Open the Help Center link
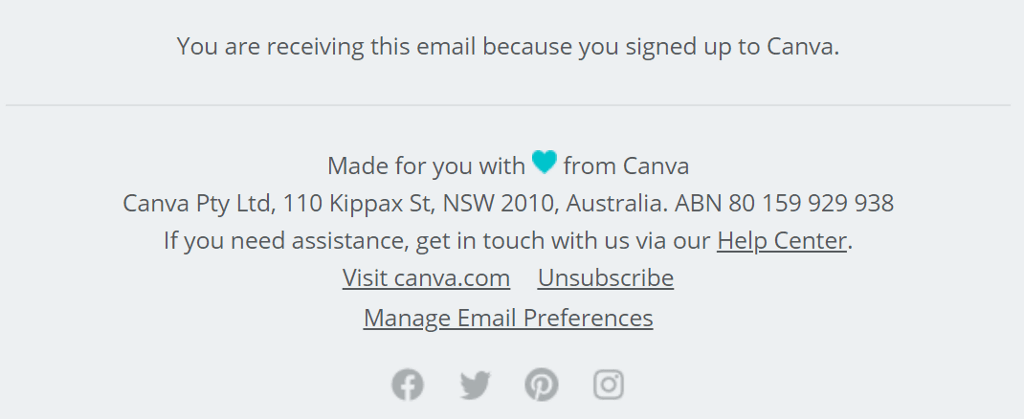1024x419 pixels. point(781,241)
